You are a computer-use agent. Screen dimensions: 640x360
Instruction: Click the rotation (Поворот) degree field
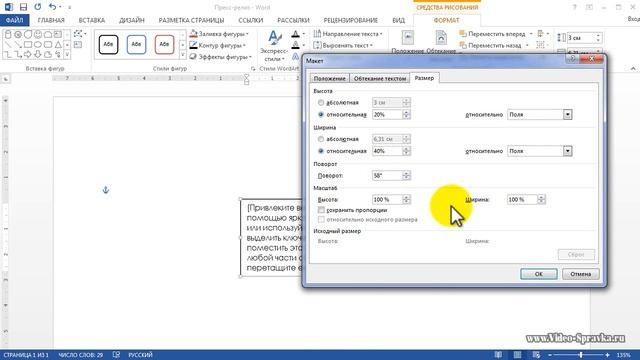click(387, 176)
